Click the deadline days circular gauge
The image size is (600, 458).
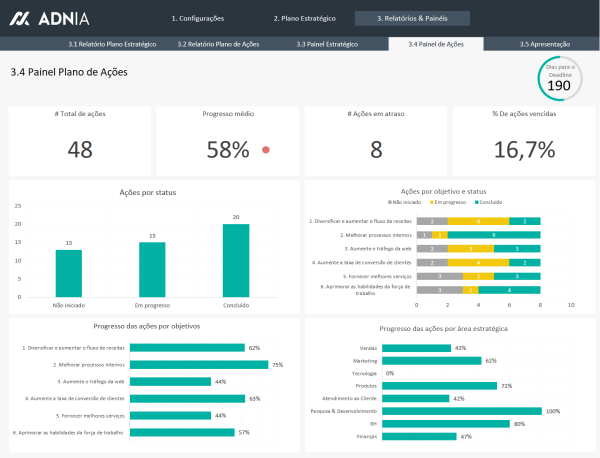(x=558, y=79)
